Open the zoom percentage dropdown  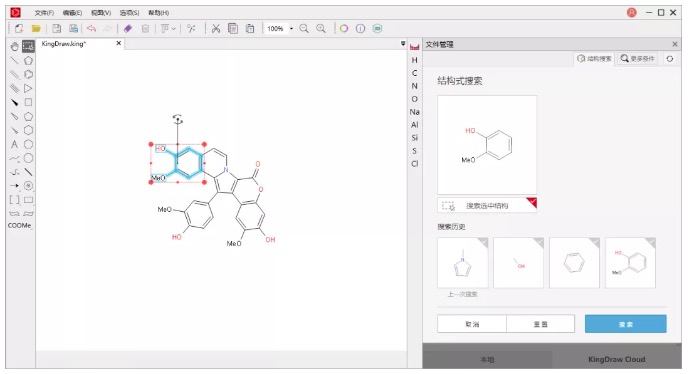[291, 29]
